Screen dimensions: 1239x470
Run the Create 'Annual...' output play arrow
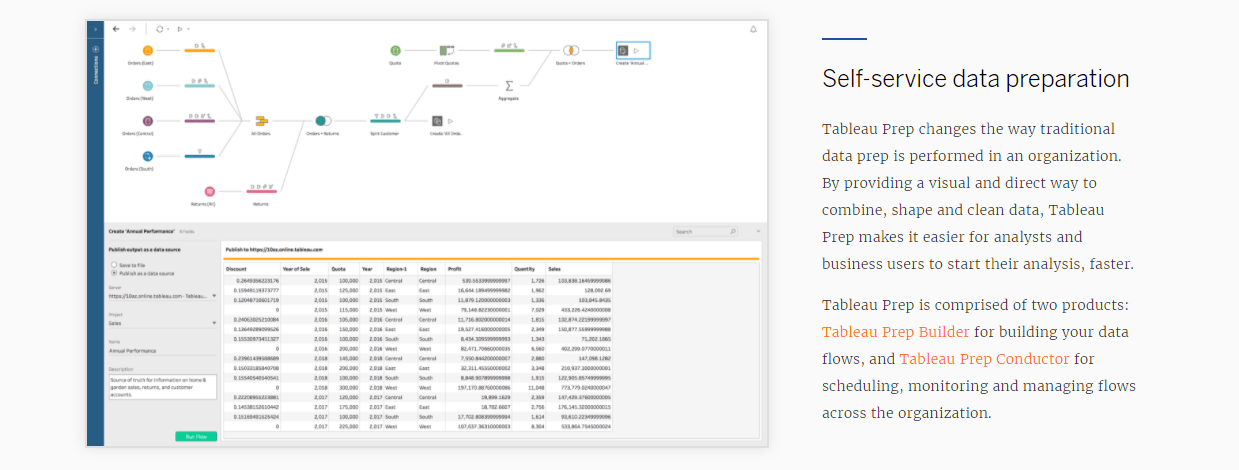click(x=637, y=50)
